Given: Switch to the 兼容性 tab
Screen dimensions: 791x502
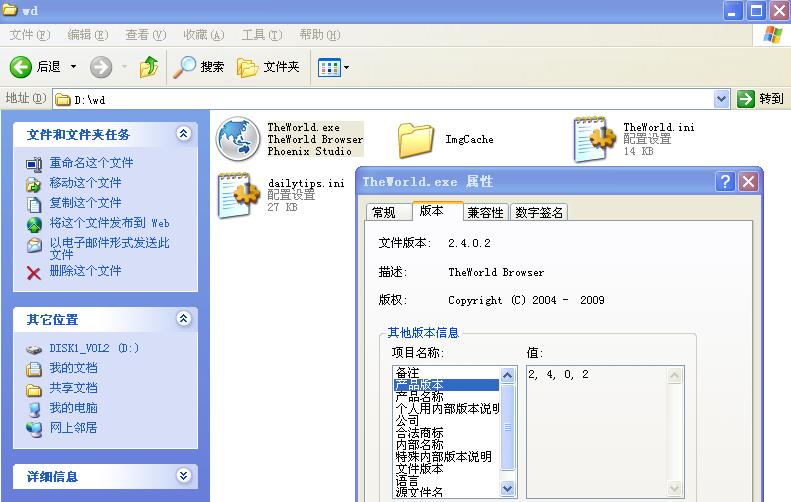Looking at the screenshot, I should [485, 212].
